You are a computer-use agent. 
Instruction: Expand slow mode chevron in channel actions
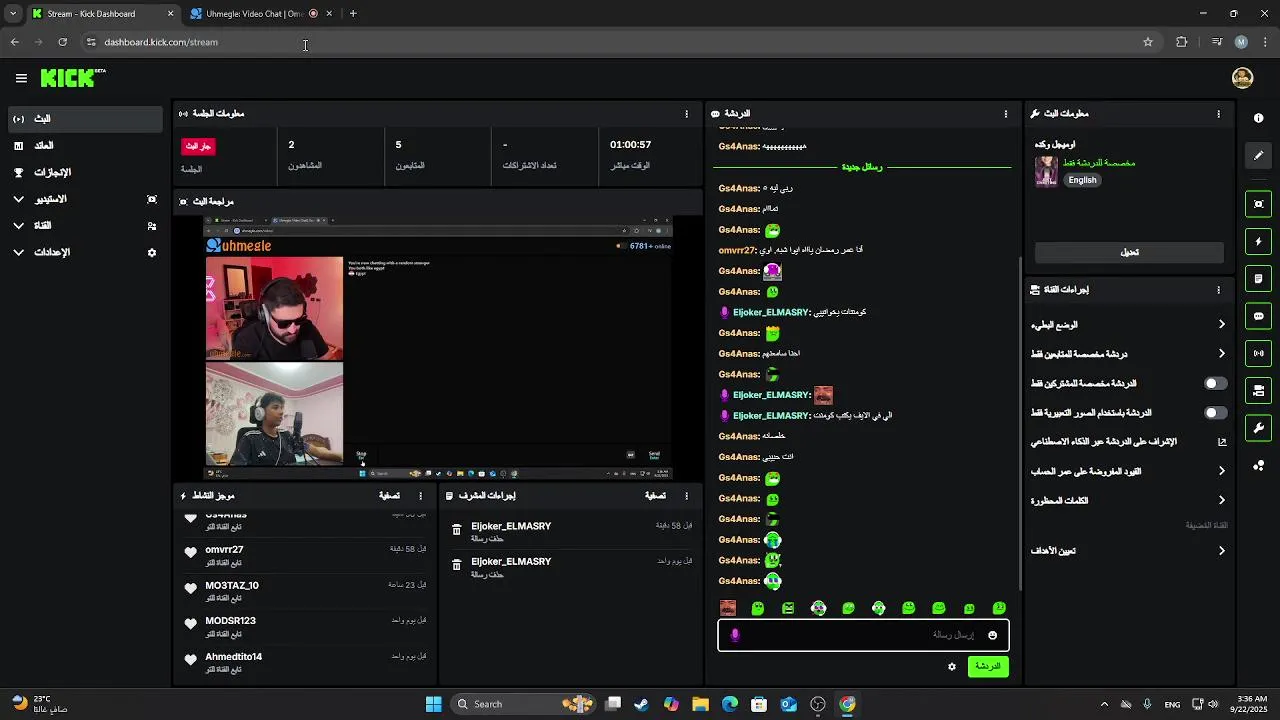[1221, 324]
